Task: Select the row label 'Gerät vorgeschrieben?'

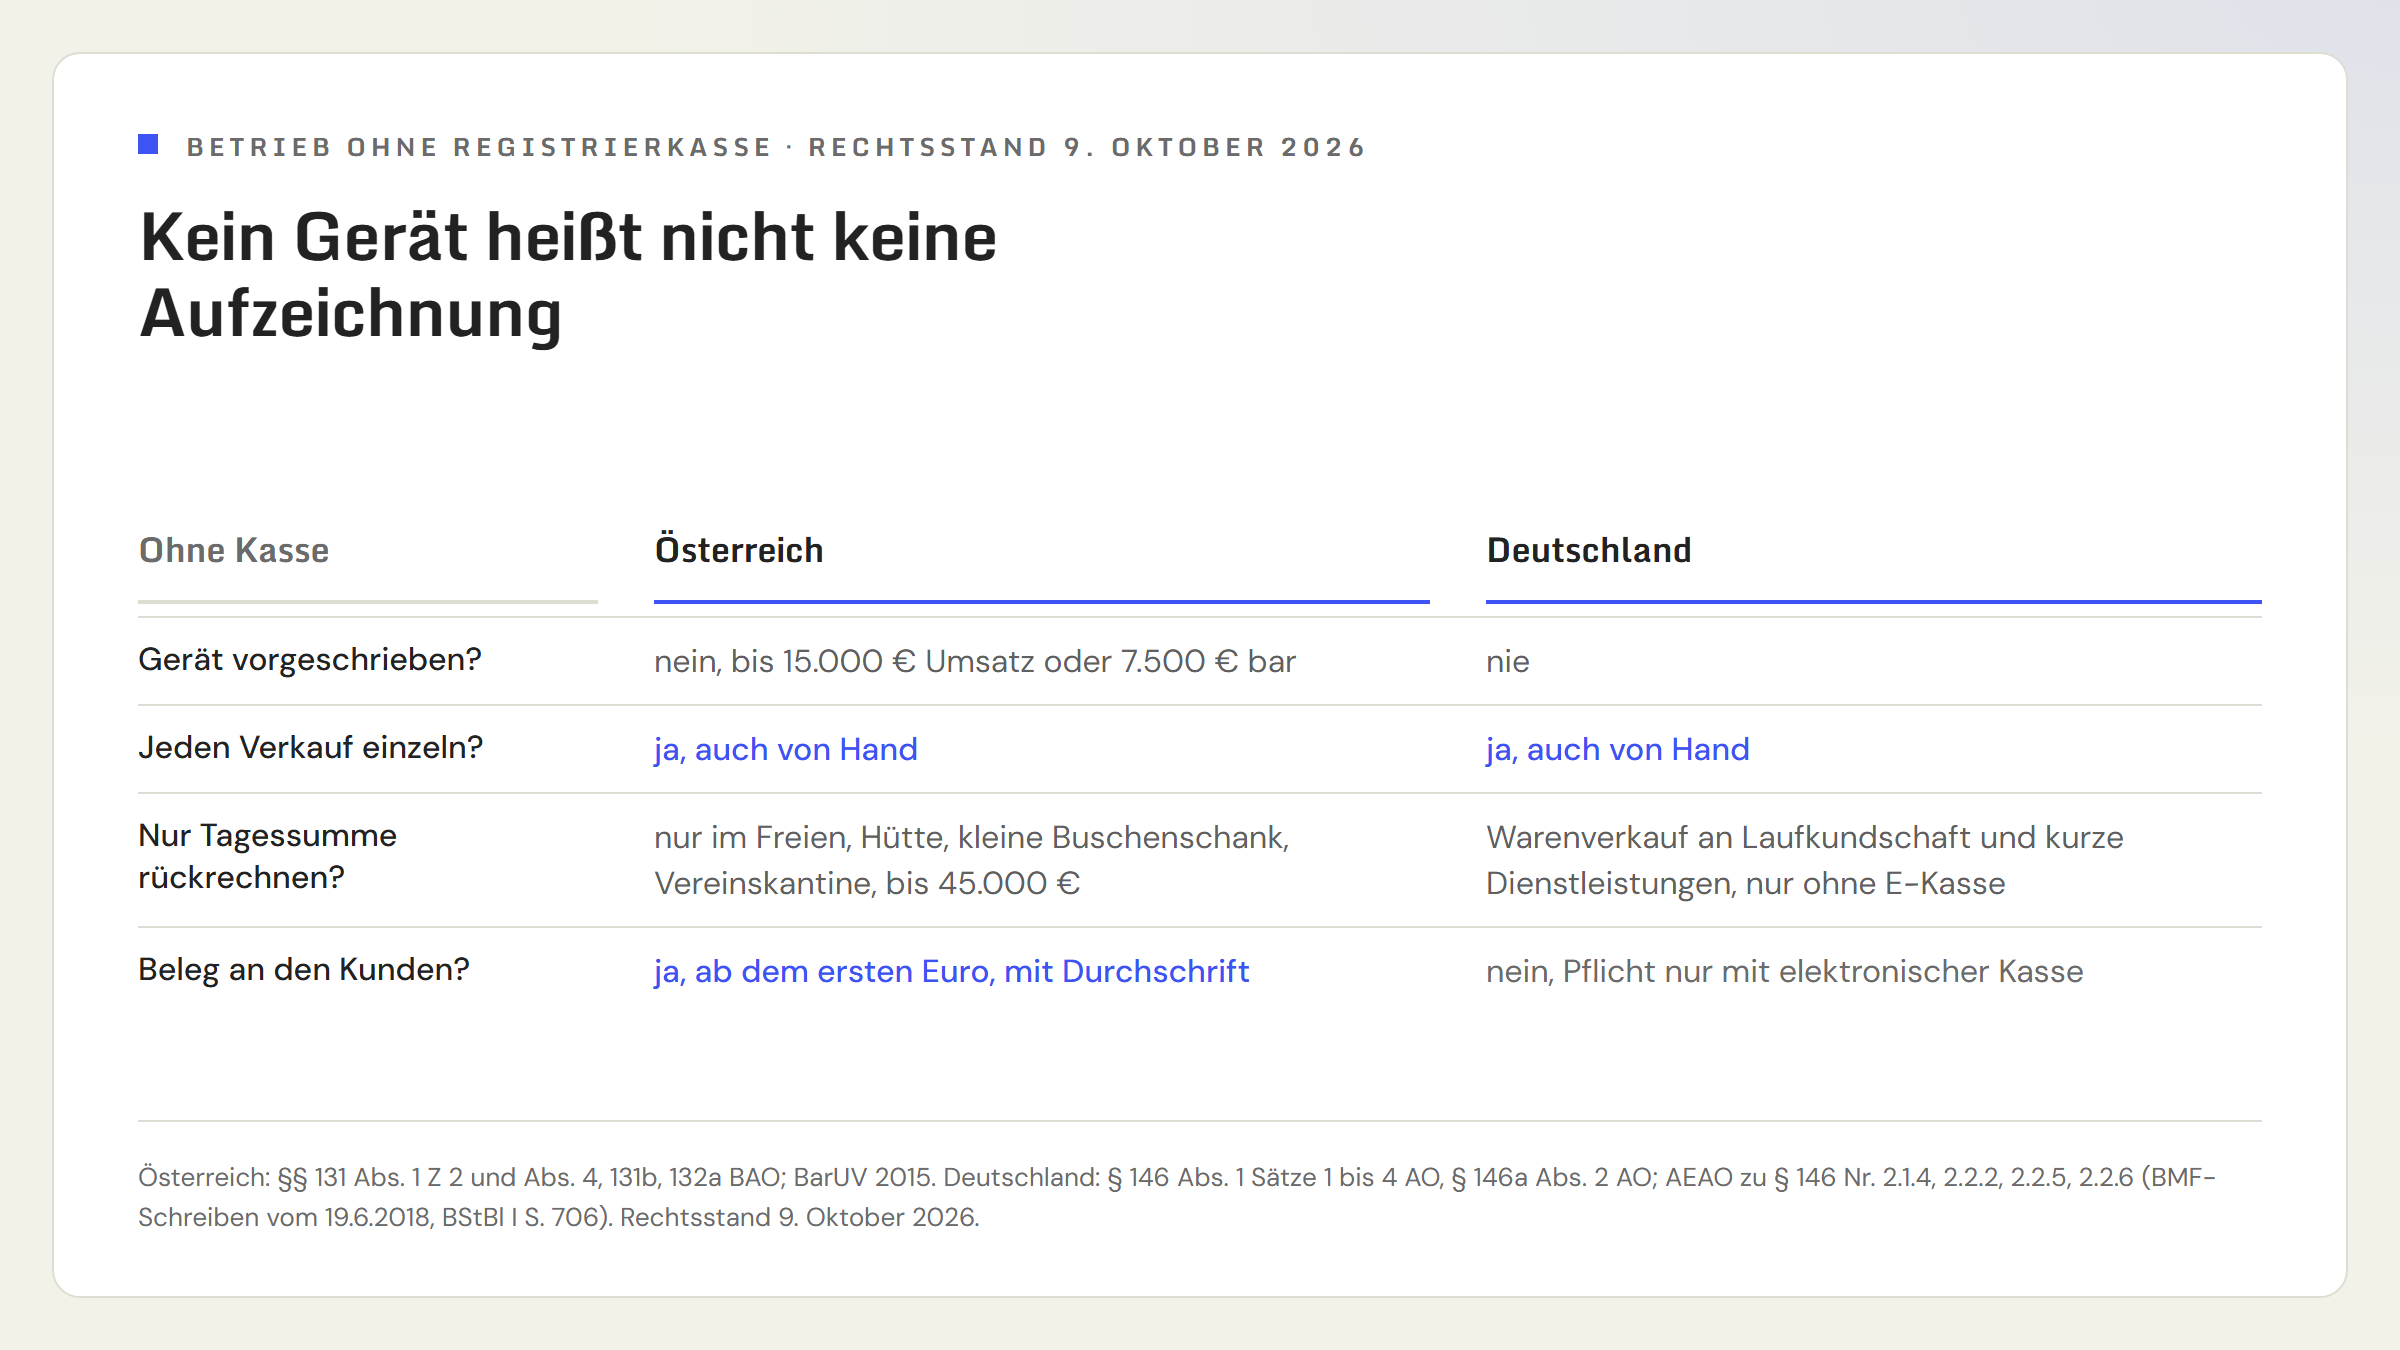Action: click(x=310, y=660)
